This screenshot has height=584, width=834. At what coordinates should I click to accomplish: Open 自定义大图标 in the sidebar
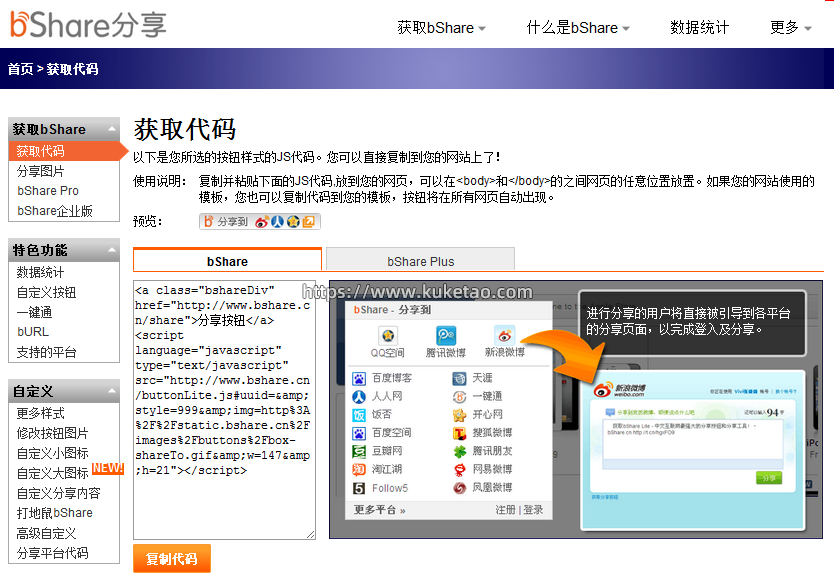[x=52, y=473]
